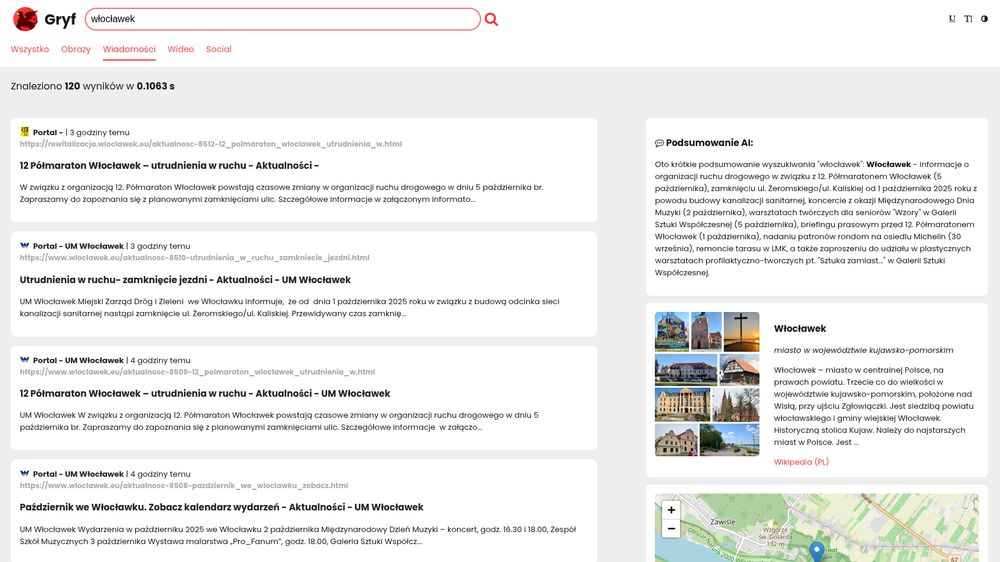Image resolution: width=1000 pixels, height=562 pixels.
Task: Zoom out on the map with minus
Action: point(671,528)
